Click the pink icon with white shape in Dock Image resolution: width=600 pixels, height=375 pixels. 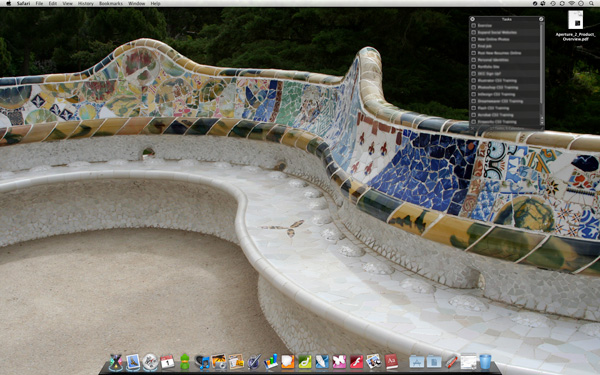[x=339, y=362]
